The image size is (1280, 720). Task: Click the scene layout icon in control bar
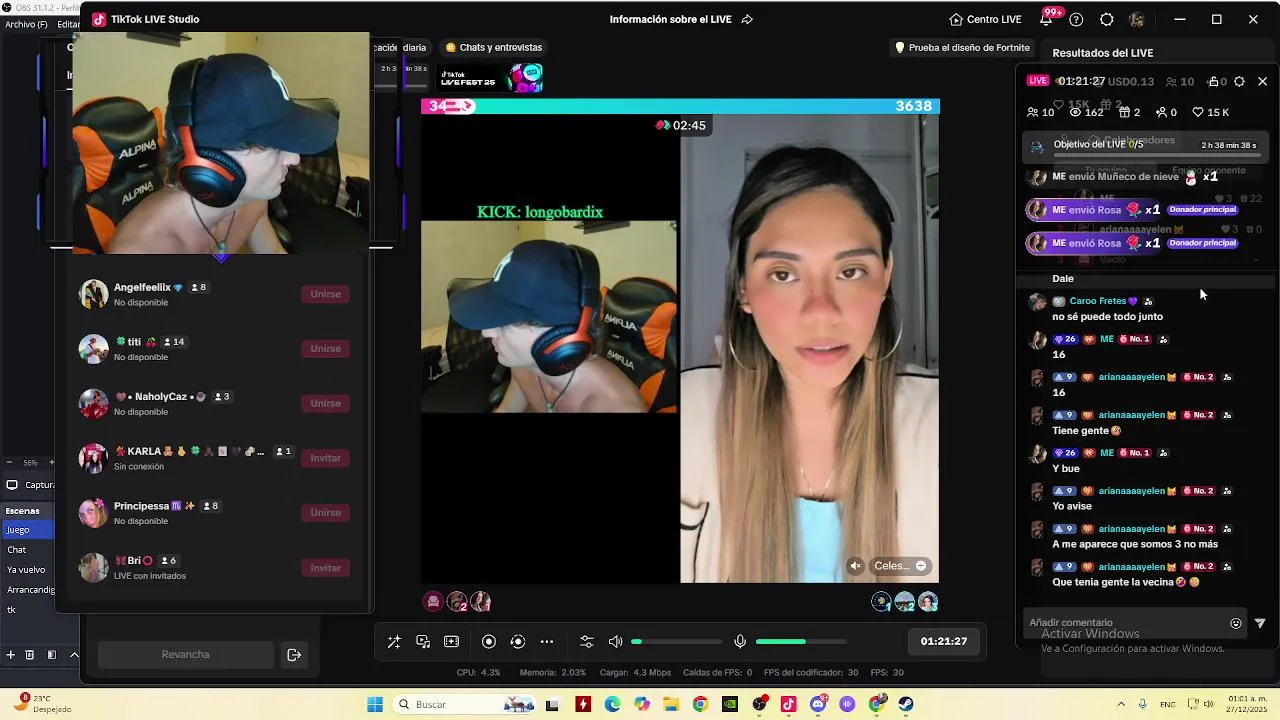pyautogui.click(x=451, y=642)
